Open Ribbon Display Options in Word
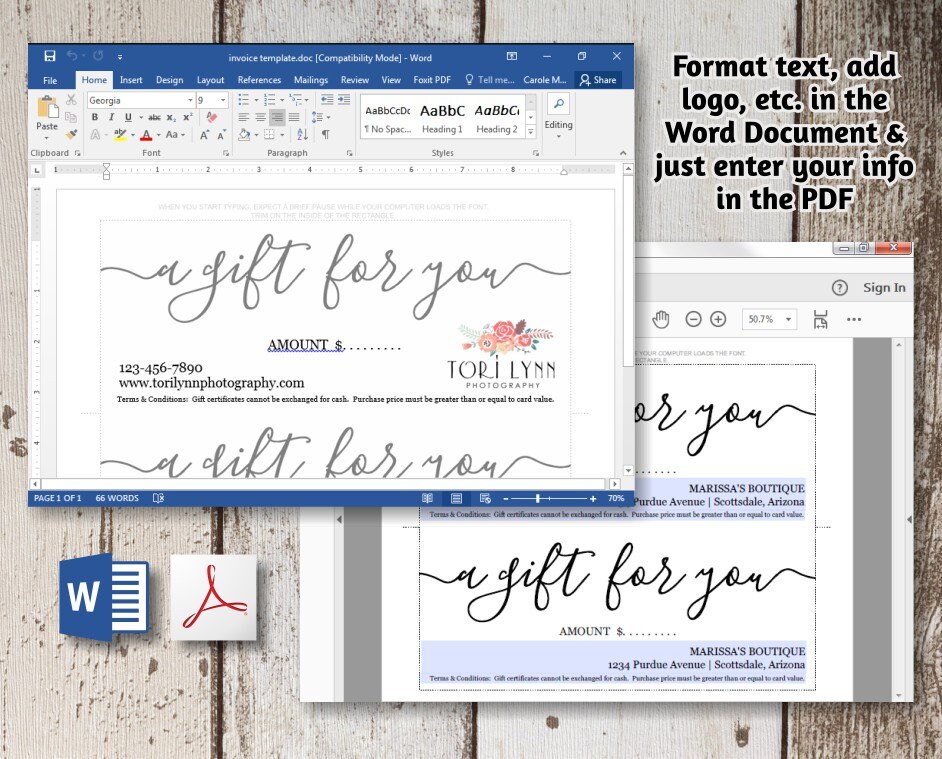 click(x=512, y=56)
